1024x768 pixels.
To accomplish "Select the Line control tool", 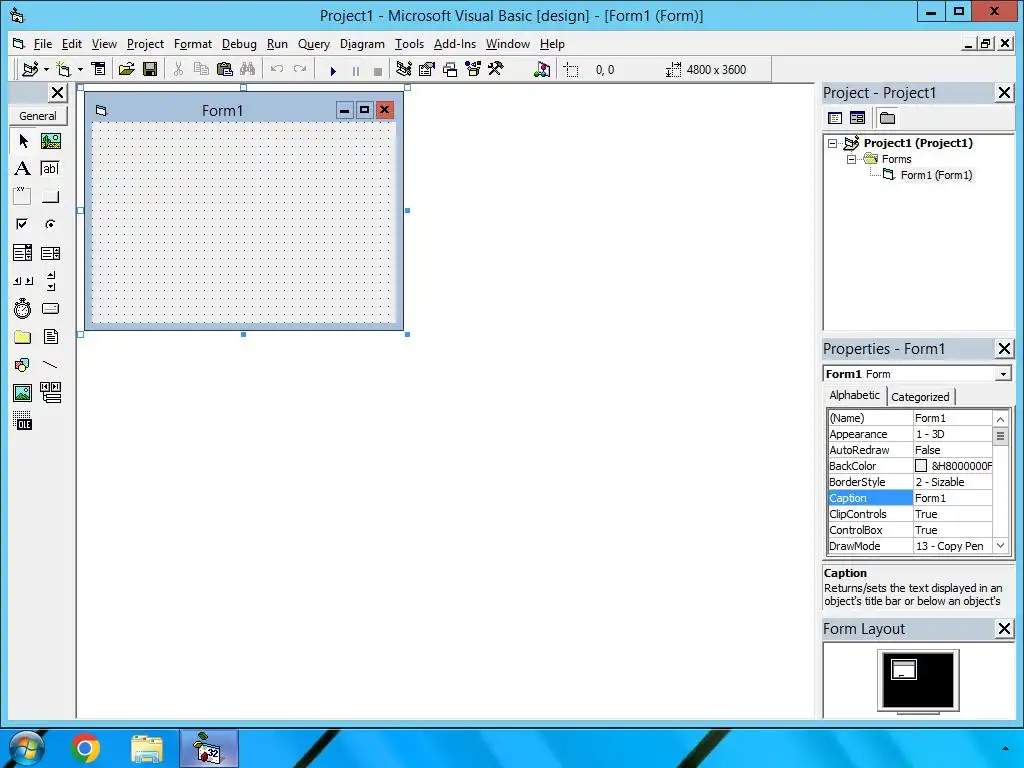I will pyautogui.click(x=51, y=365).
